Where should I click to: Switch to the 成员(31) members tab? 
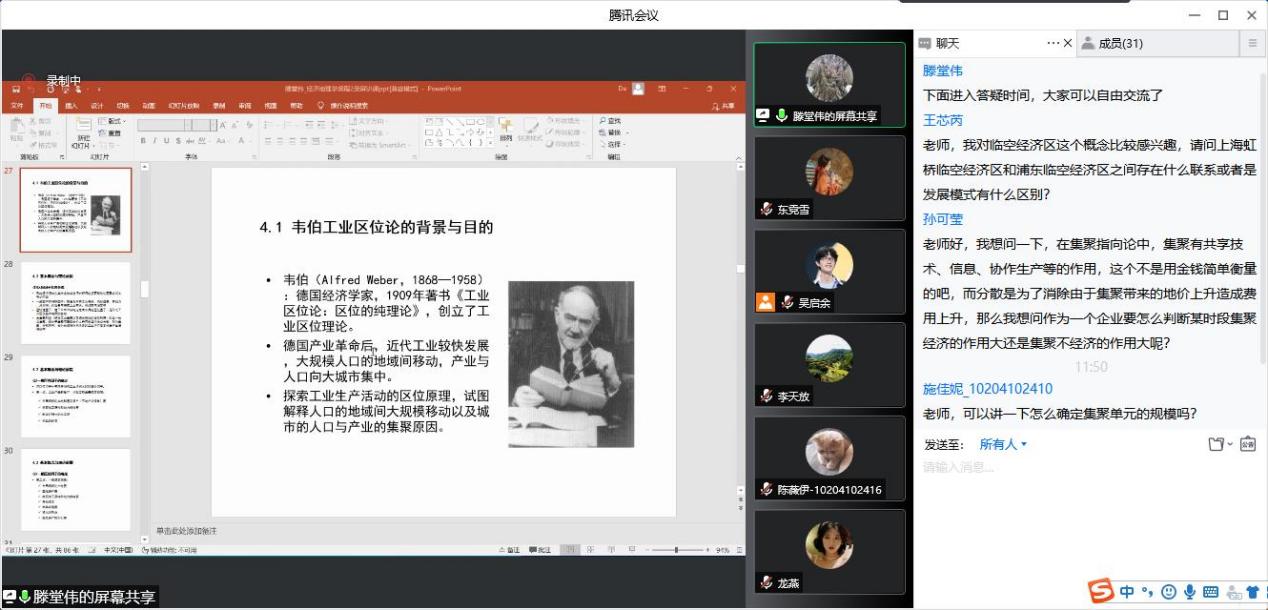coord(1120,43)
